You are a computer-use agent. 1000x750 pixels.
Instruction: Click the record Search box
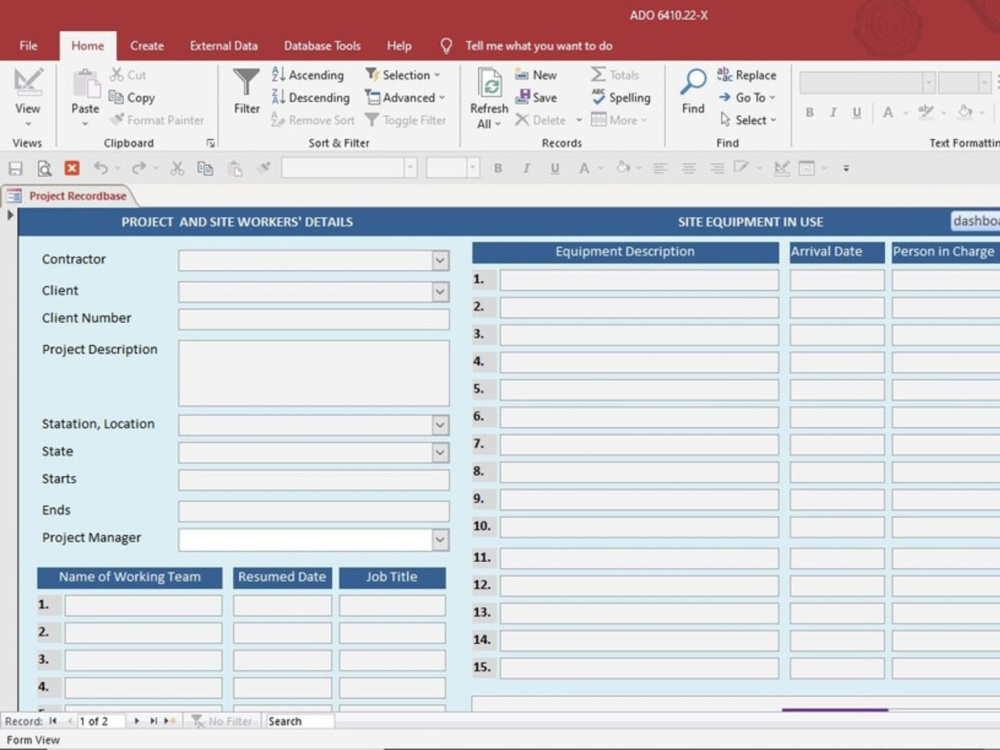pyautogui.click(x=299, y=721)
